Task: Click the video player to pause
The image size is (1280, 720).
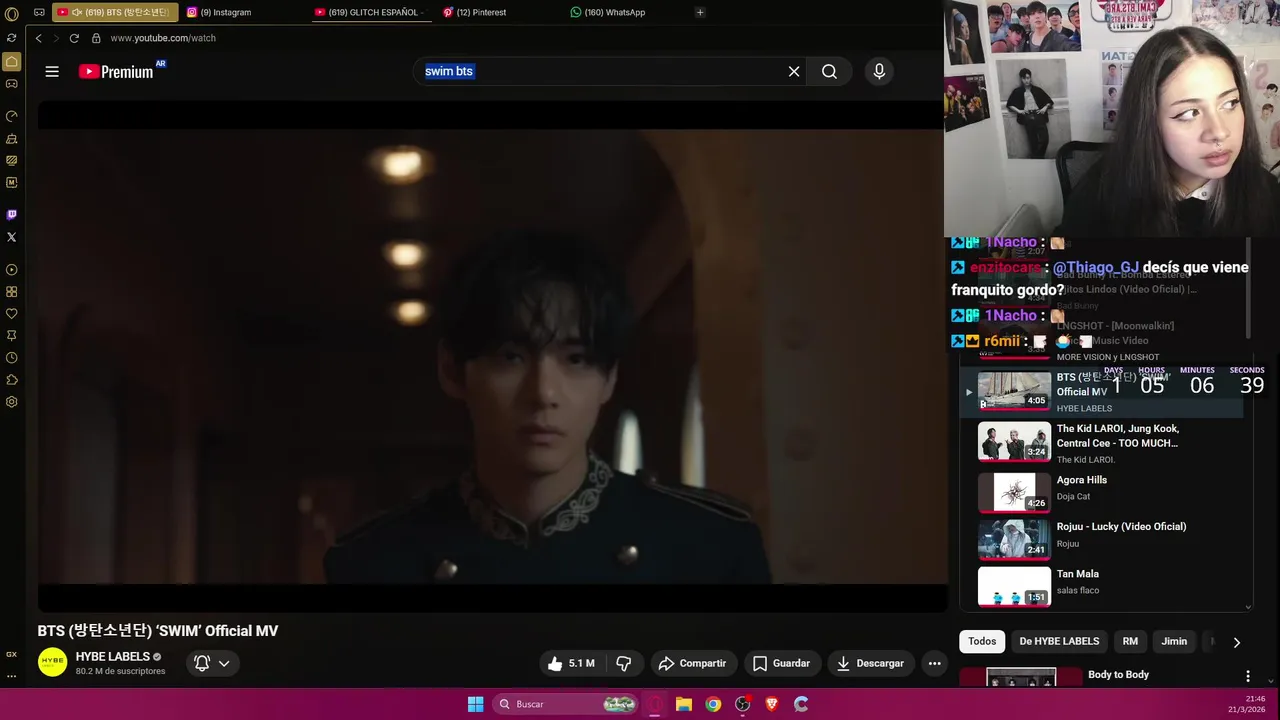Action: [492, 356]
